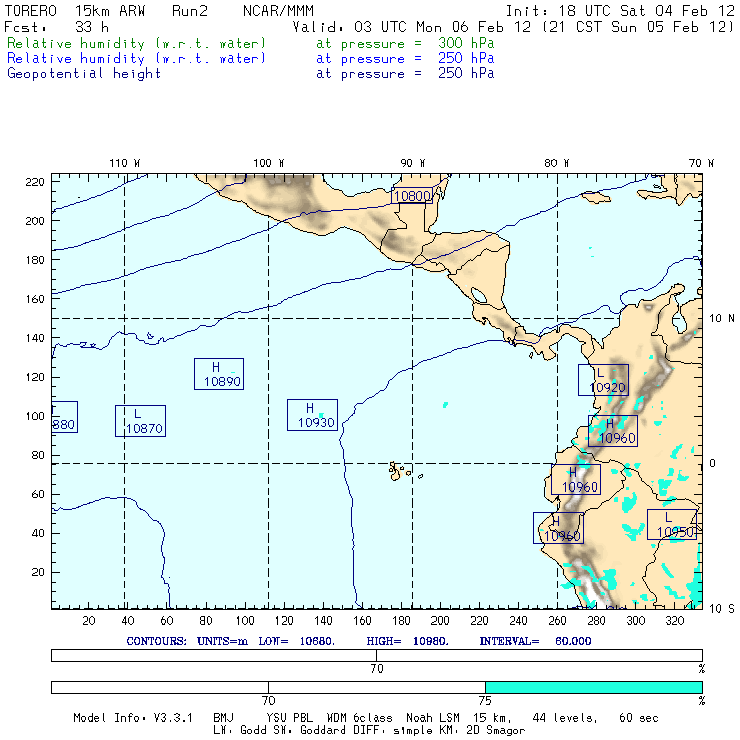
Task: Click the 'LOW= 10680.' contour text
Action: click(296, 641)
